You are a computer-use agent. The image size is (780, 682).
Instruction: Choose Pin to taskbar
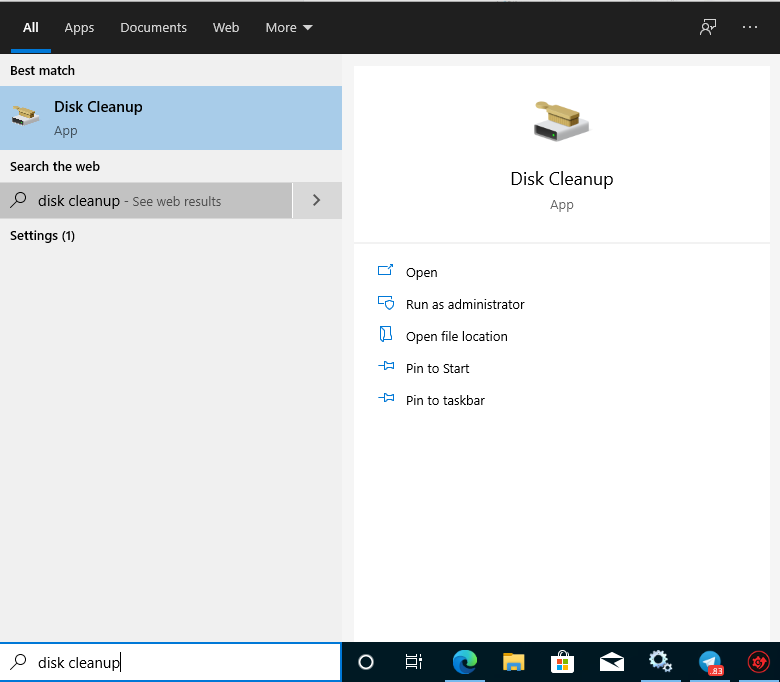(x=445, y=400)
